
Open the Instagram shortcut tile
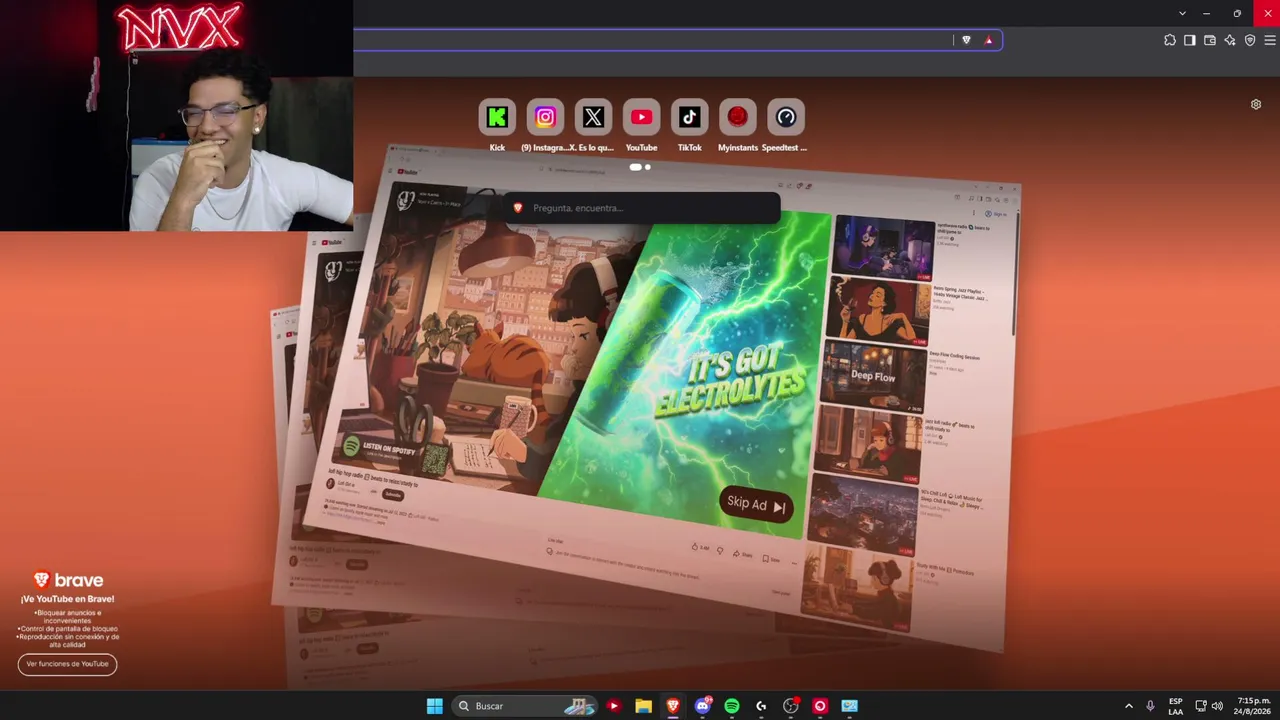[x=545, y=117]
